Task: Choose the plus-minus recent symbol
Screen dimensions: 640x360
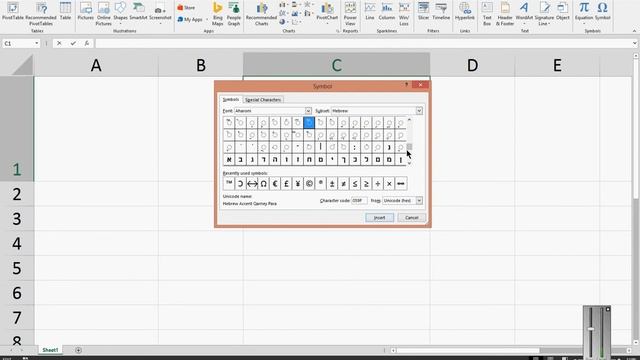Action: [332, 184]
